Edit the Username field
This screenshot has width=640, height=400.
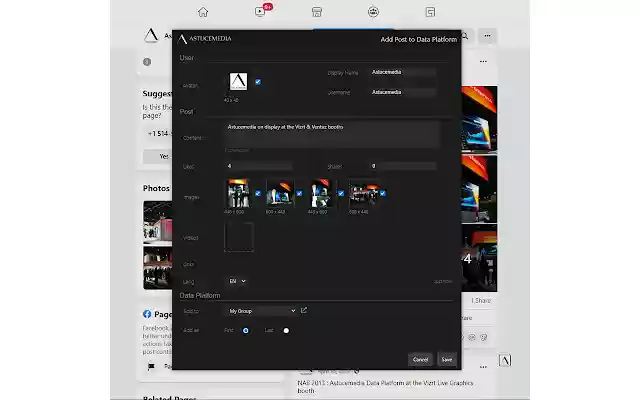pyautogui.click(x=402, y=92)
